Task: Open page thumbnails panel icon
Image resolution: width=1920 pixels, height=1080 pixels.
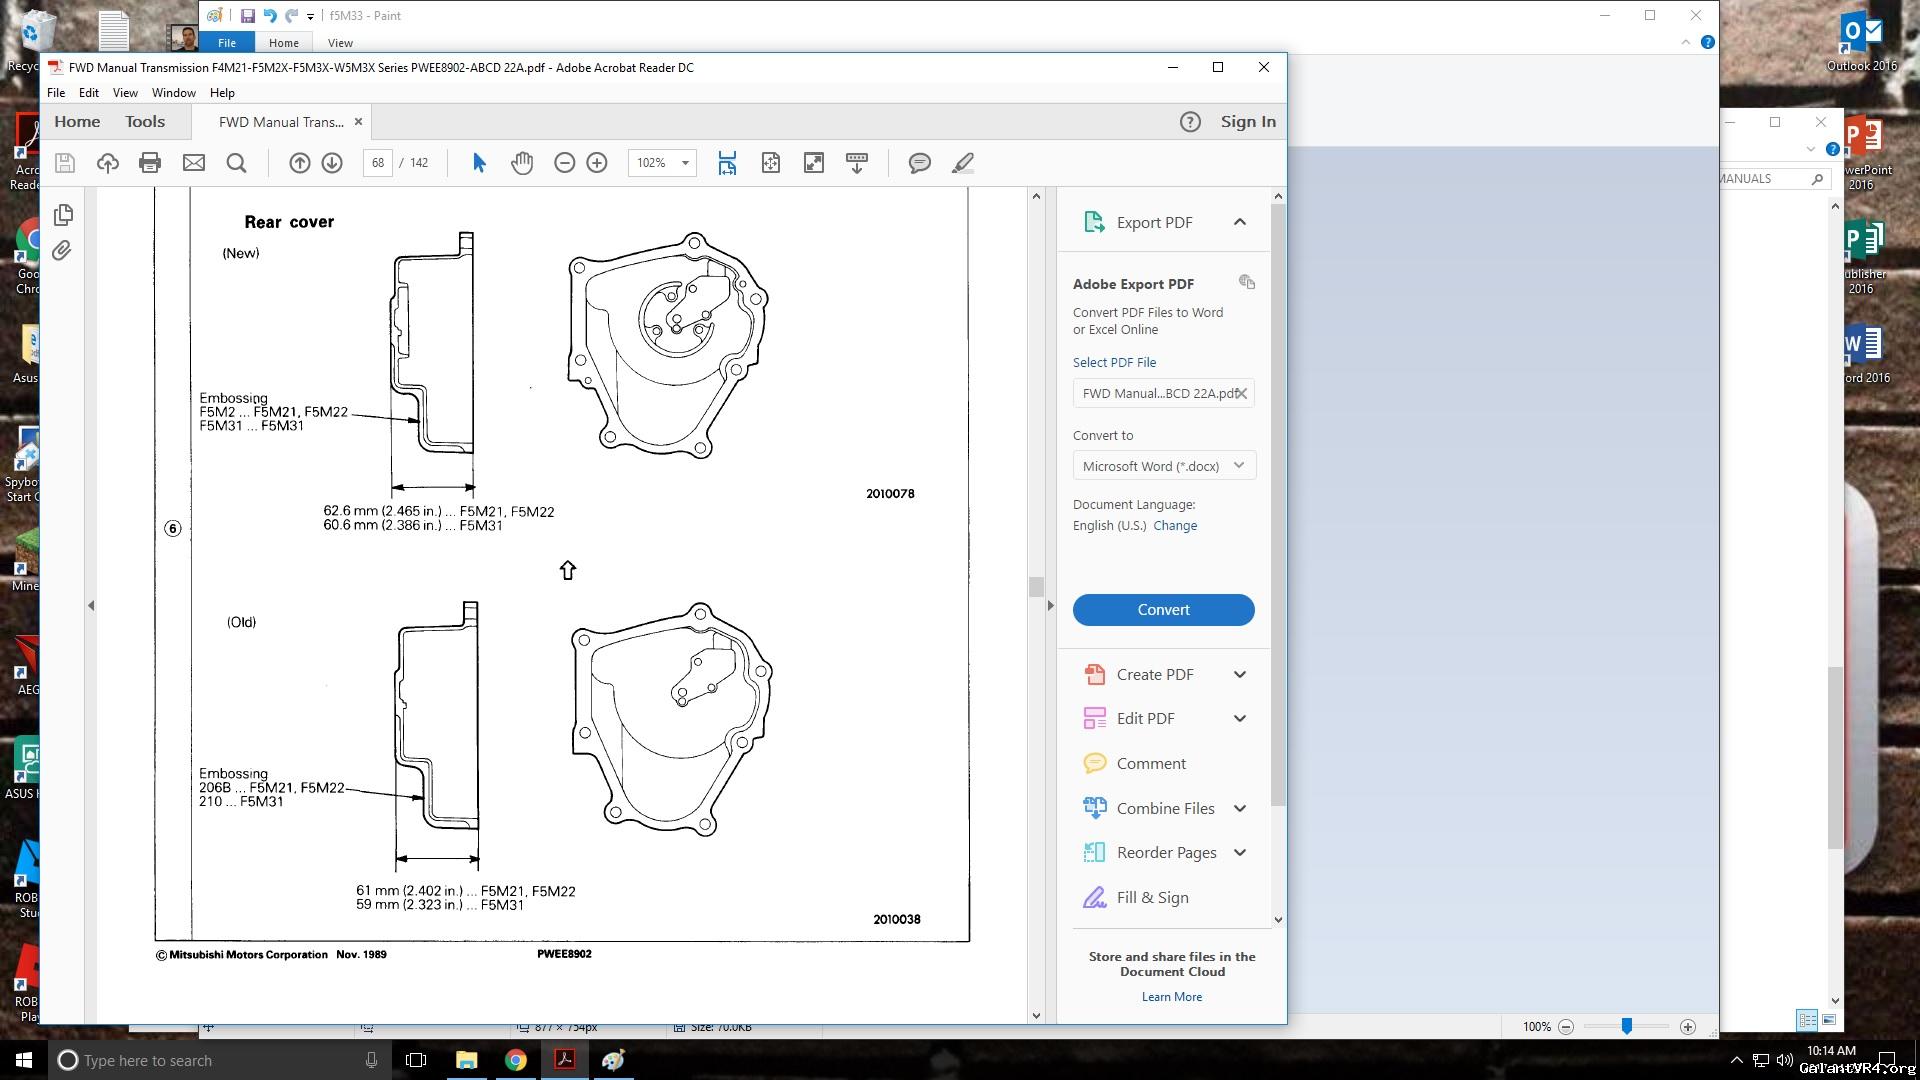Action: [63, 214]
